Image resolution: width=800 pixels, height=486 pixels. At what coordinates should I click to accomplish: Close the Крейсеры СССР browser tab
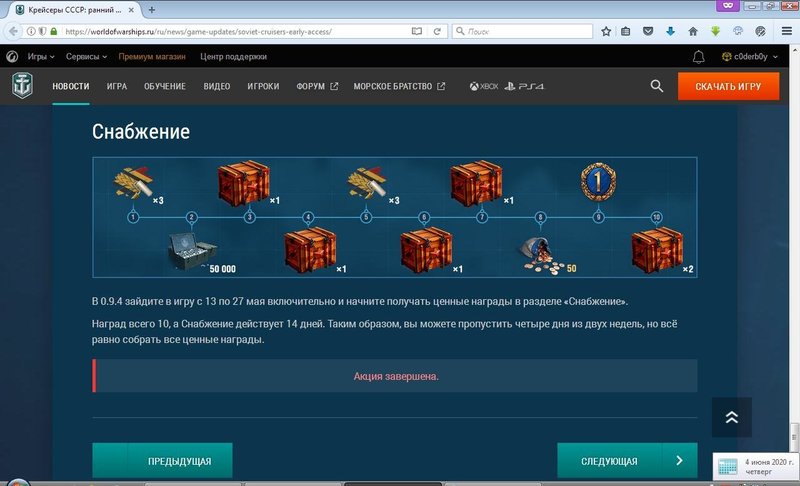click(x=131, y=10)
